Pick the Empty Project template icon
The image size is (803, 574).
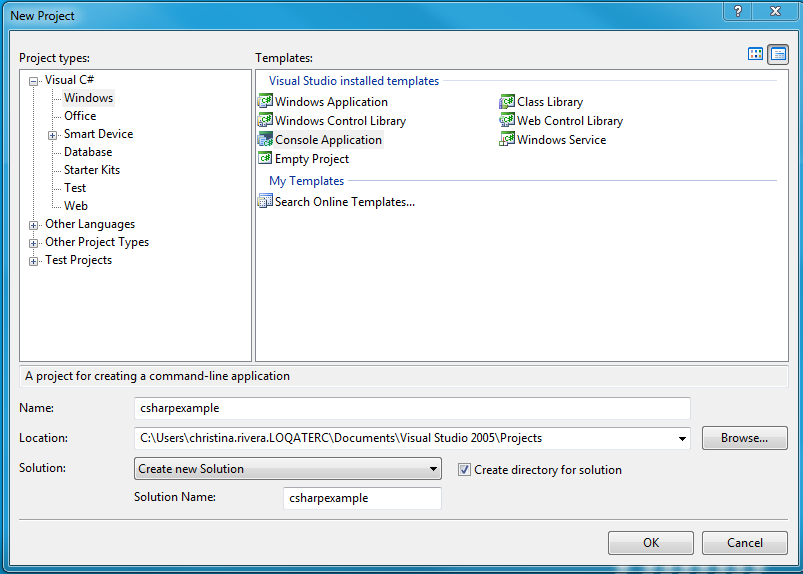coord(265,158)
